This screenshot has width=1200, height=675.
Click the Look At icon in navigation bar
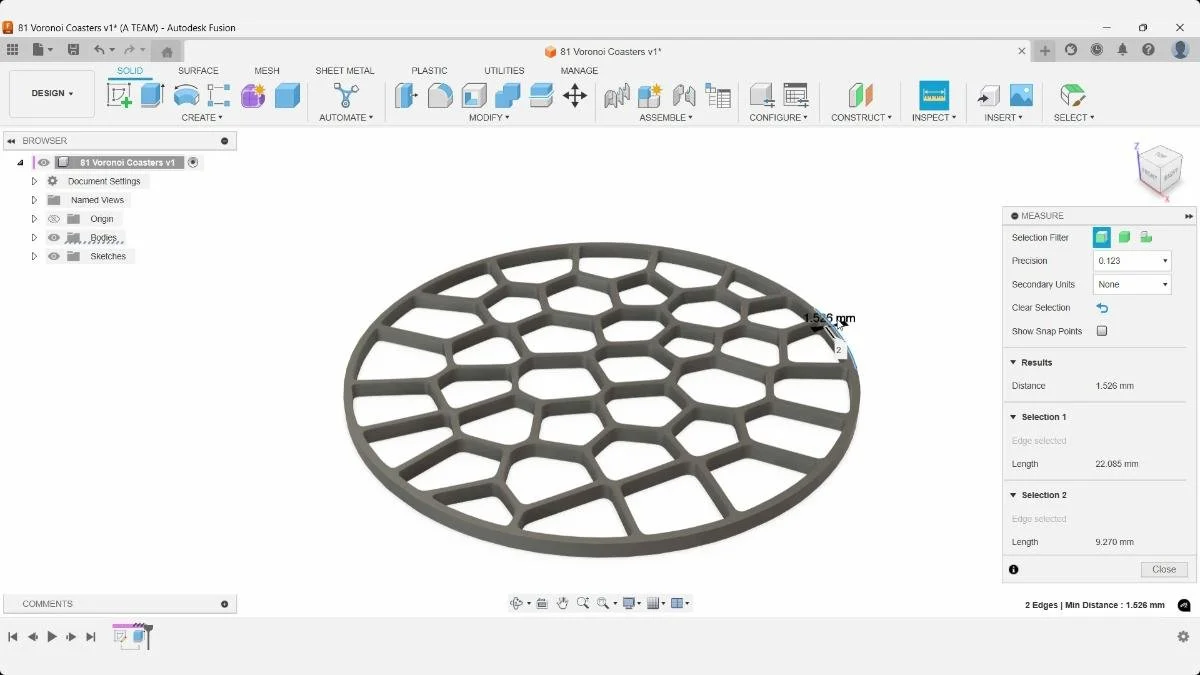pos(542,603)
